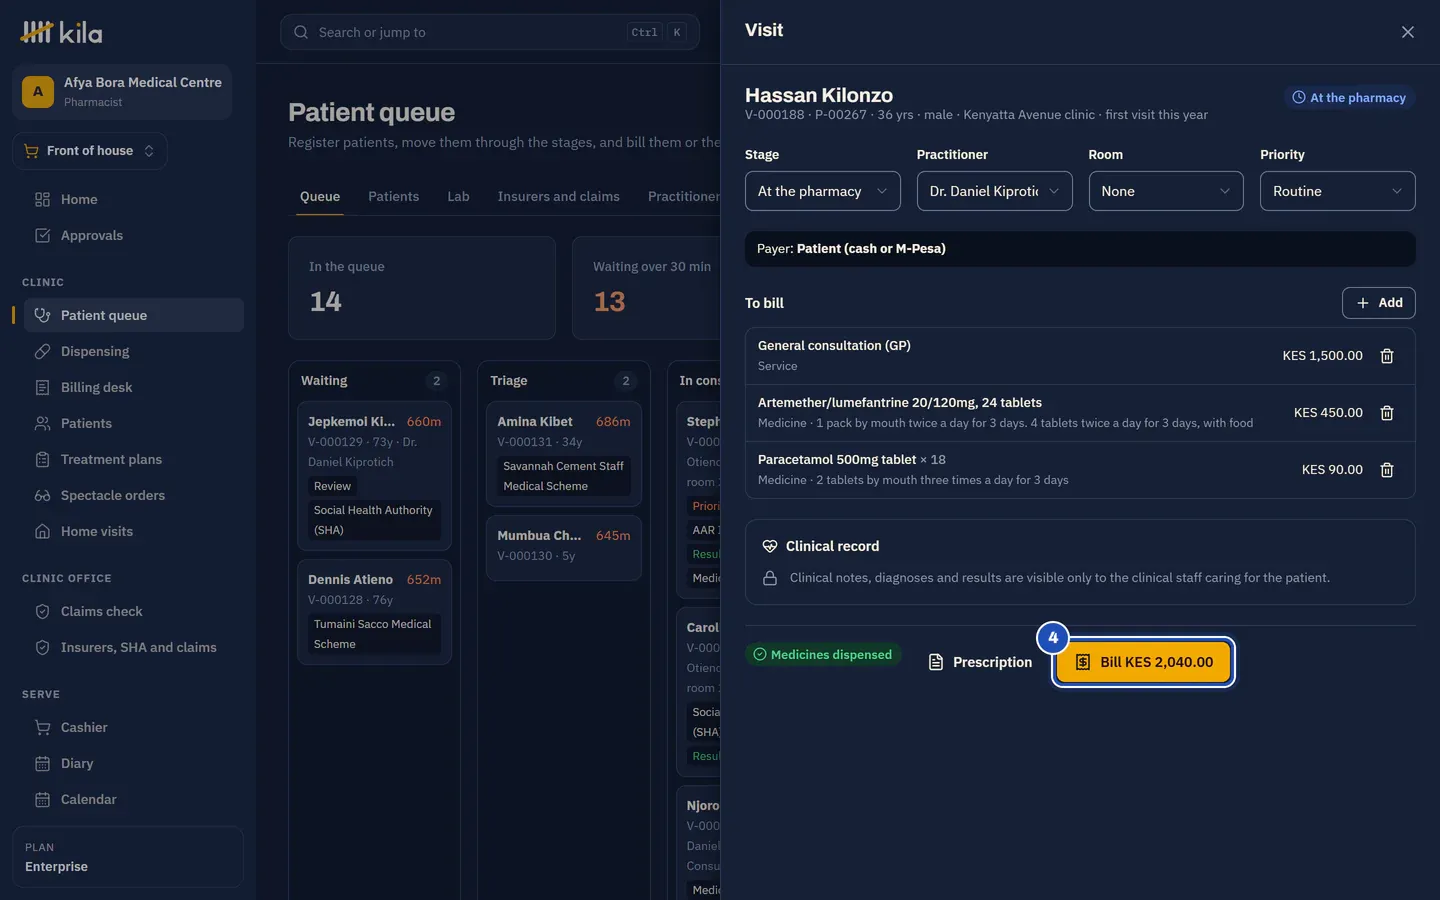1440x900 pixels.
Task: Open Home visits
Action: tap(133, 531)
